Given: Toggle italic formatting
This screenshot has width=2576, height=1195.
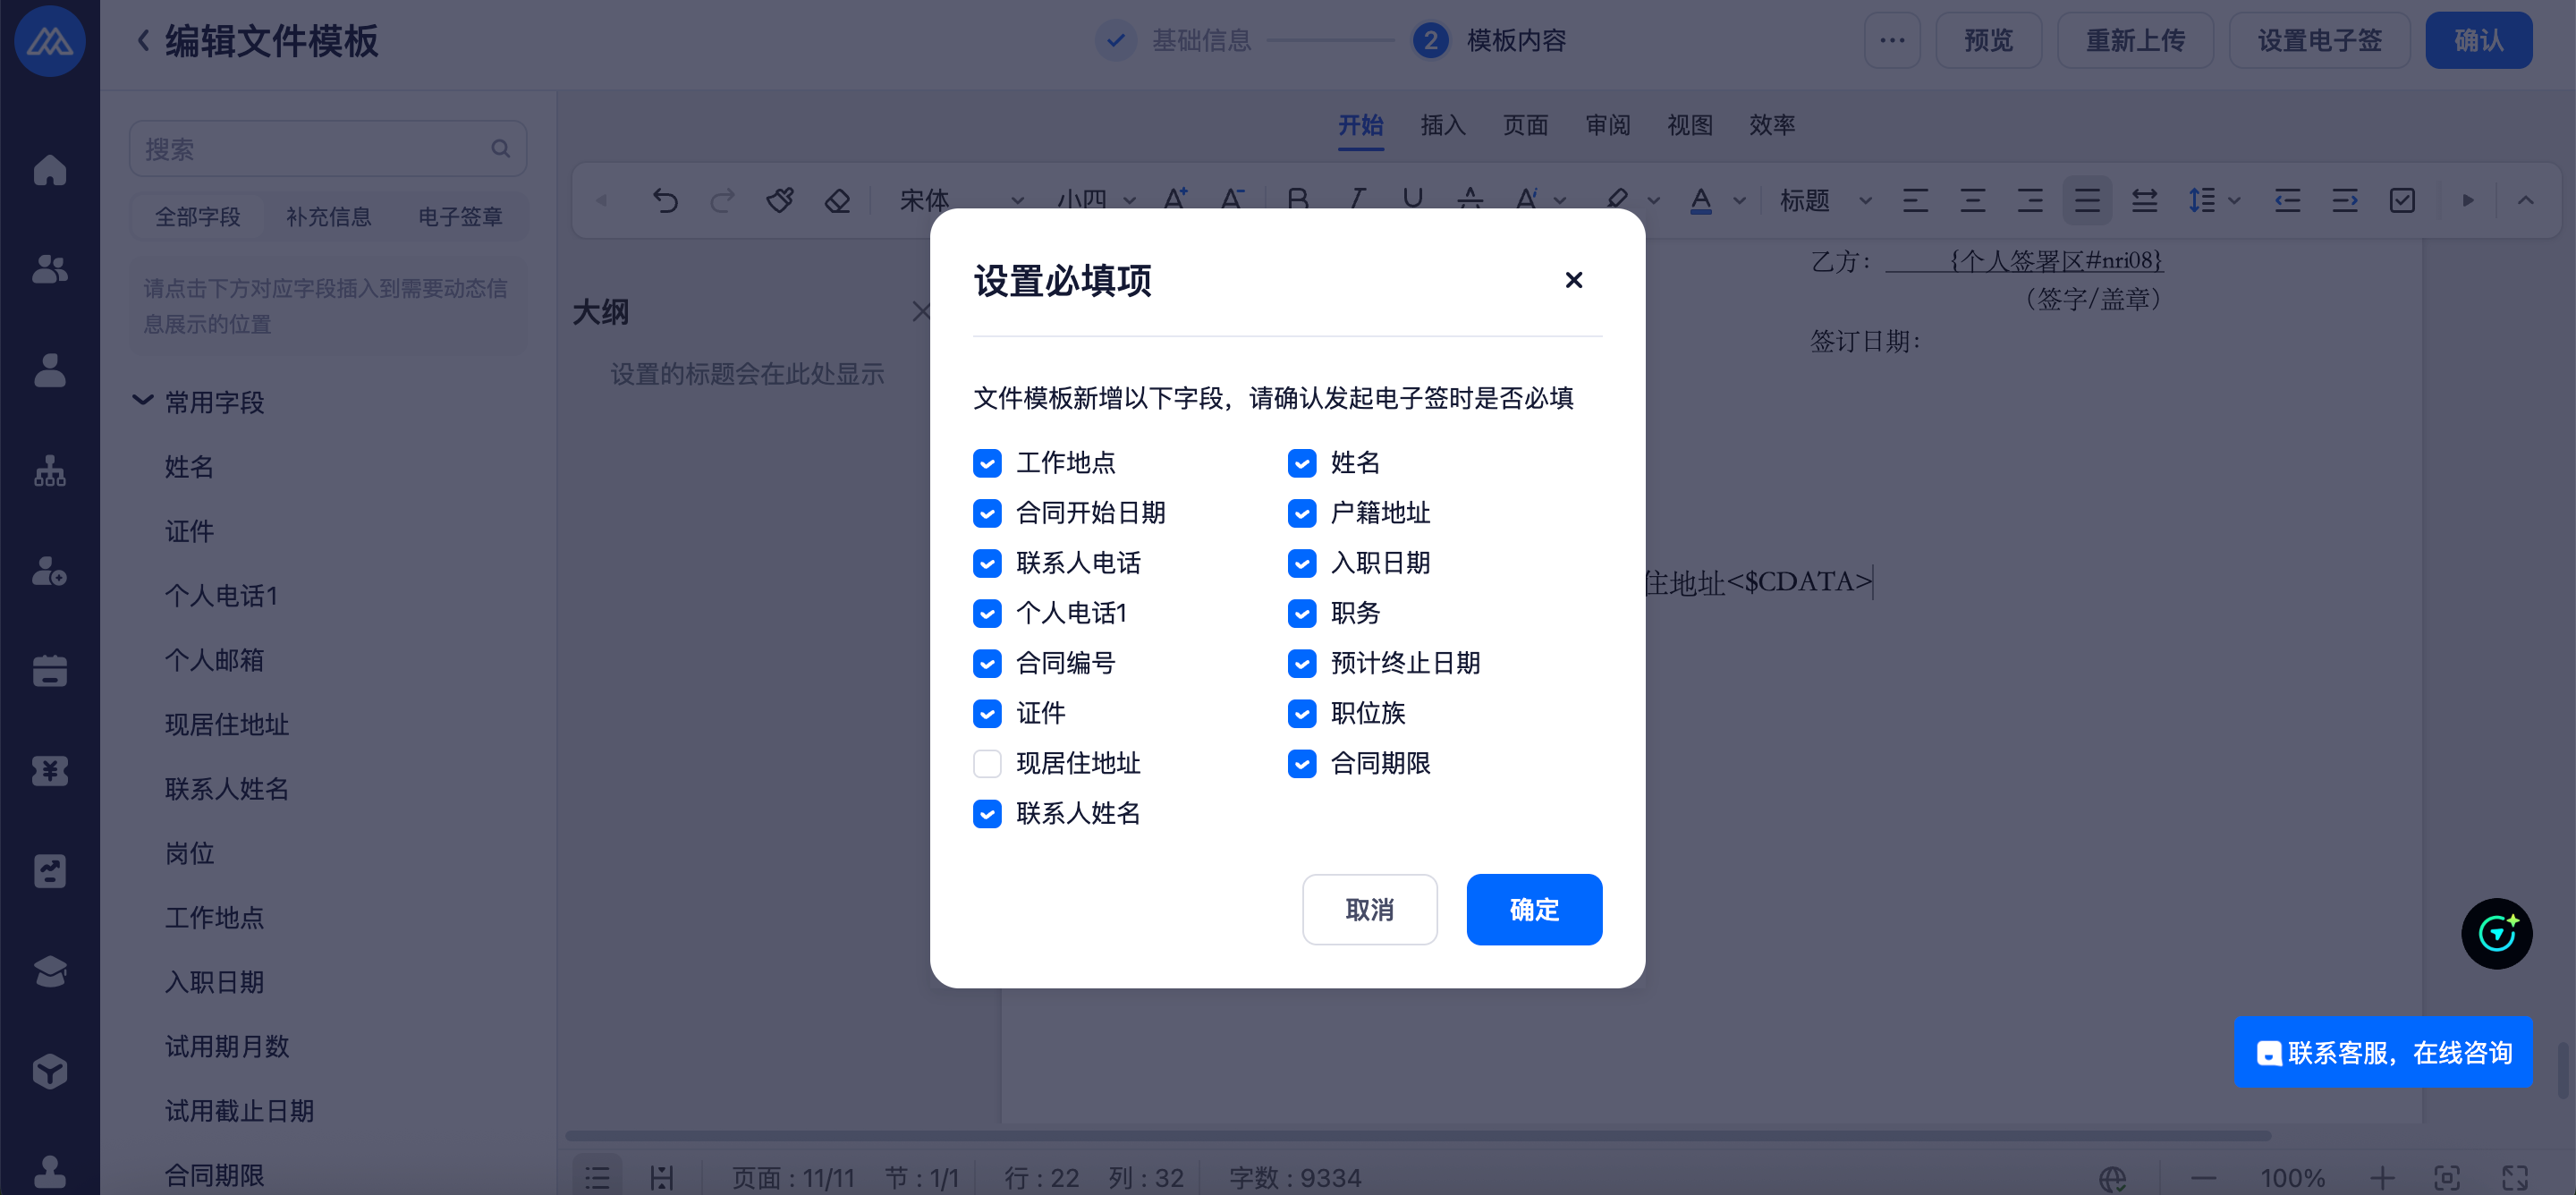Looking at the screenshot, I should coord(1356,201).
